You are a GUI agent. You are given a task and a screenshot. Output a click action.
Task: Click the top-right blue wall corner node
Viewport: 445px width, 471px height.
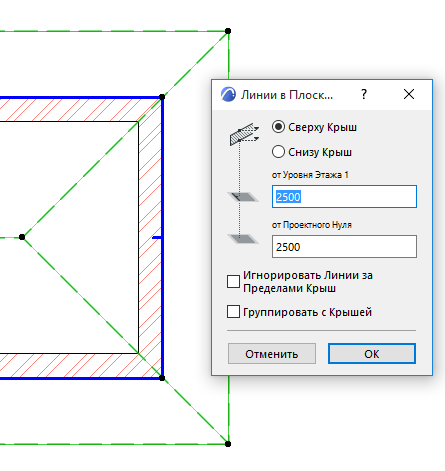(x=162, y=97)
